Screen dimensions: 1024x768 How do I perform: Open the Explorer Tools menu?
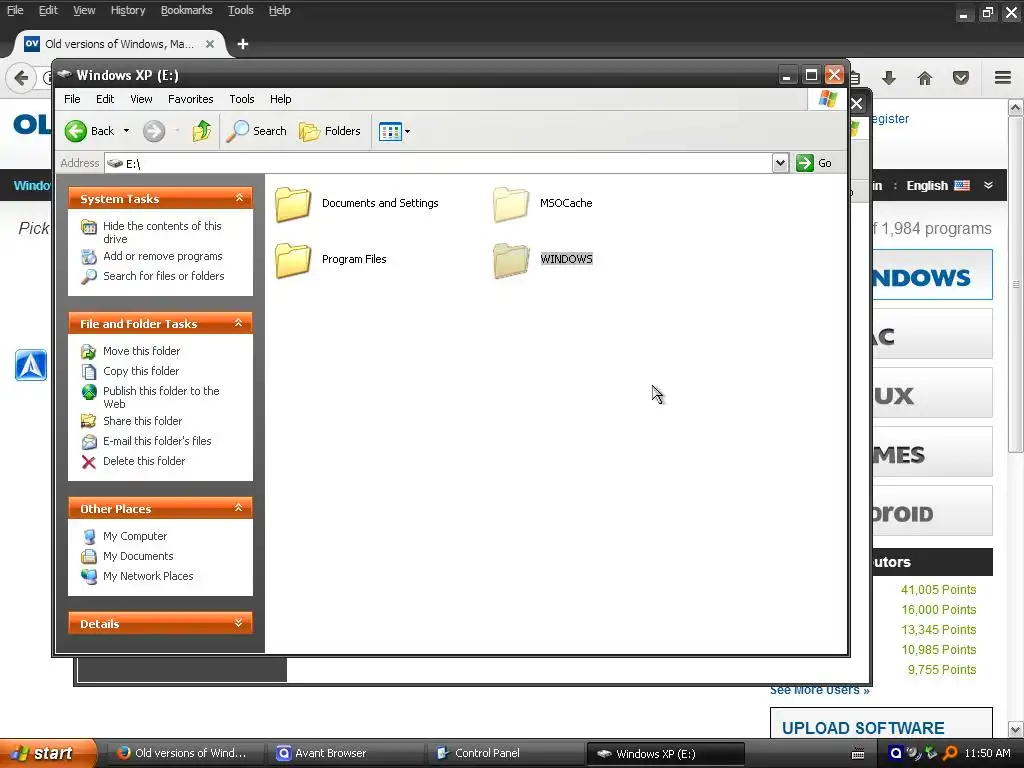pyautogui.click(x=242, y=99)
